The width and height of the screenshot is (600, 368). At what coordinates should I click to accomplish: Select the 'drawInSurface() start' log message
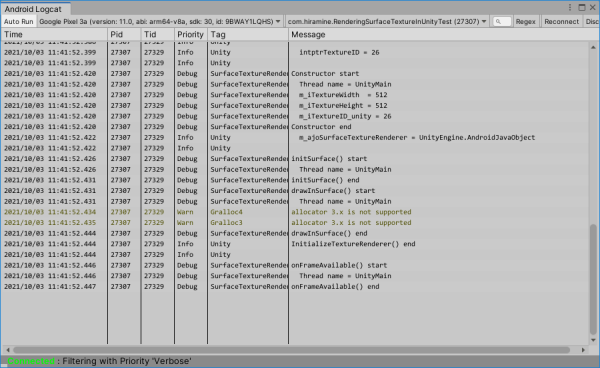pos(333,191)
